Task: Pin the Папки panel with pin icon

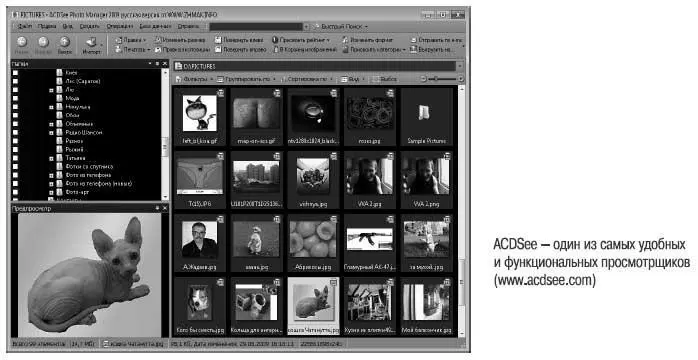Action: (x=158, y=64)
